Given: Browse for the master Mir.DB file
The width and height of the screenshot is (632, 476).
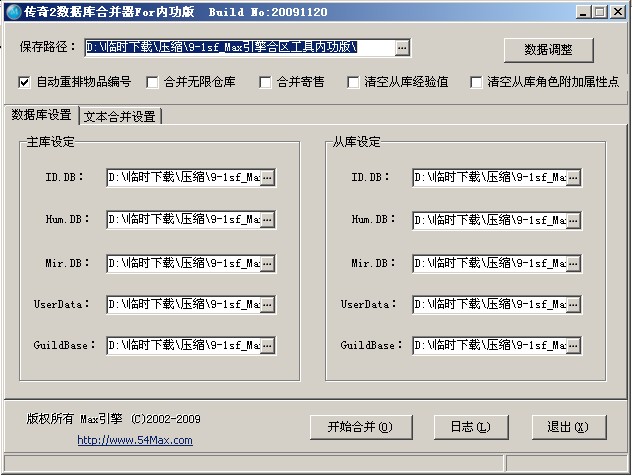Looking at the screenshot, I should coord(267,263).
